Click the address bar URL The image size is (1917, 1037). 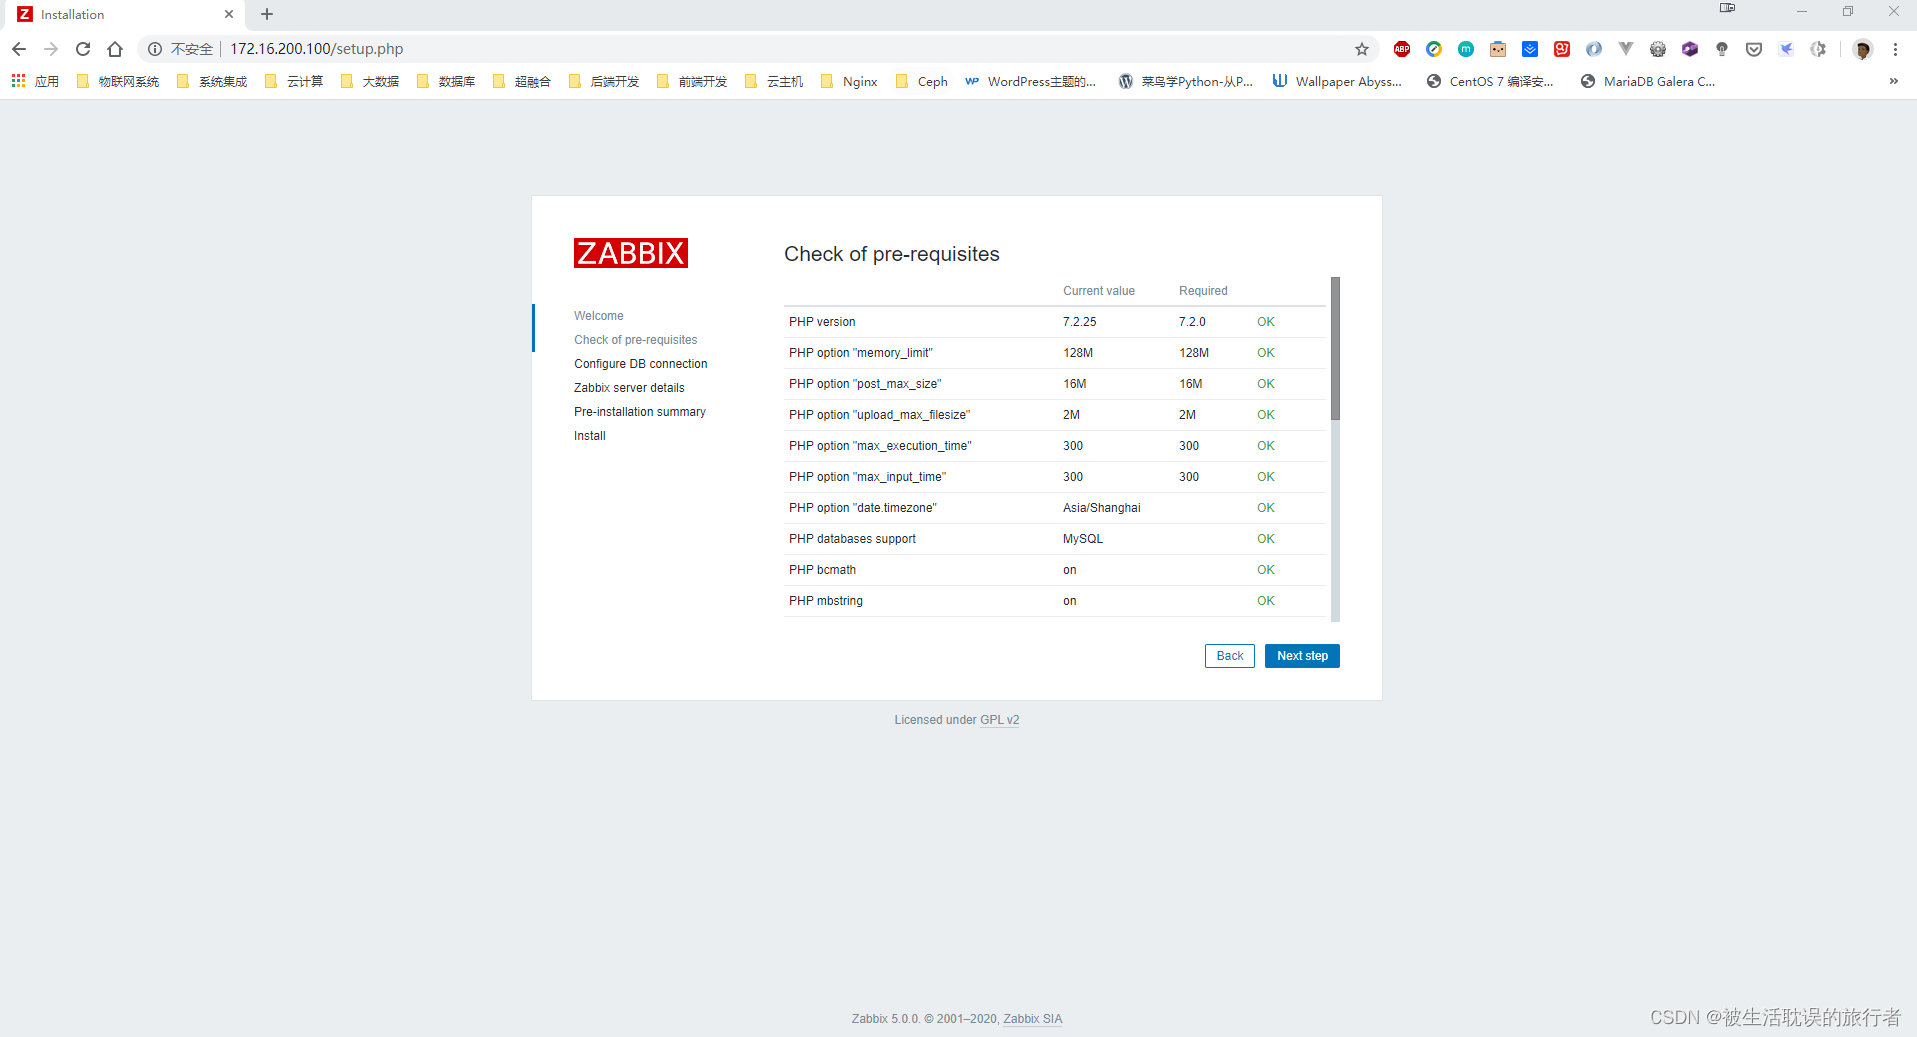(317, 49)
